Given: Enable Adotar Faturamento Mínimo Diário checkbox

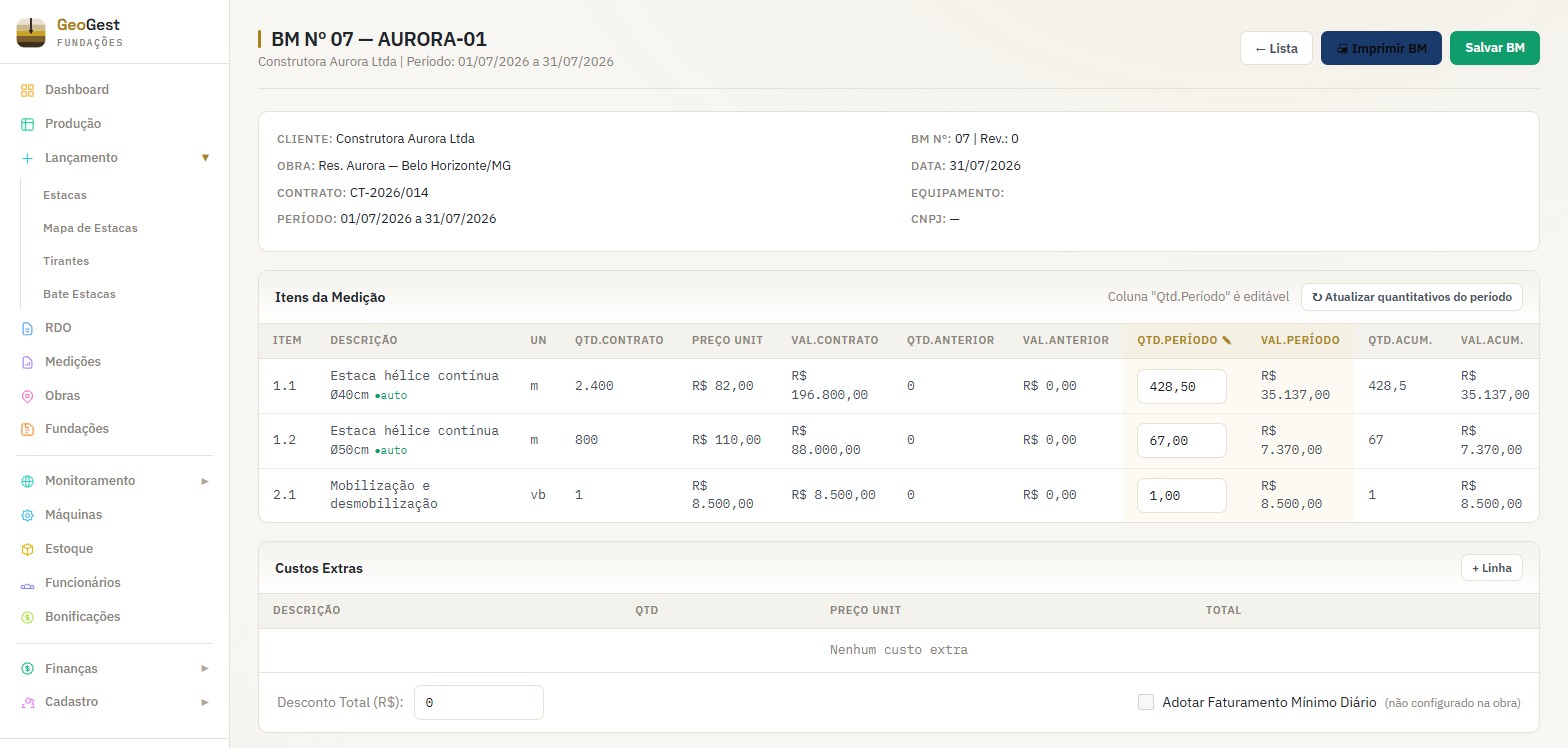Looking at the screenshot, I should [x=1146, y=702].
